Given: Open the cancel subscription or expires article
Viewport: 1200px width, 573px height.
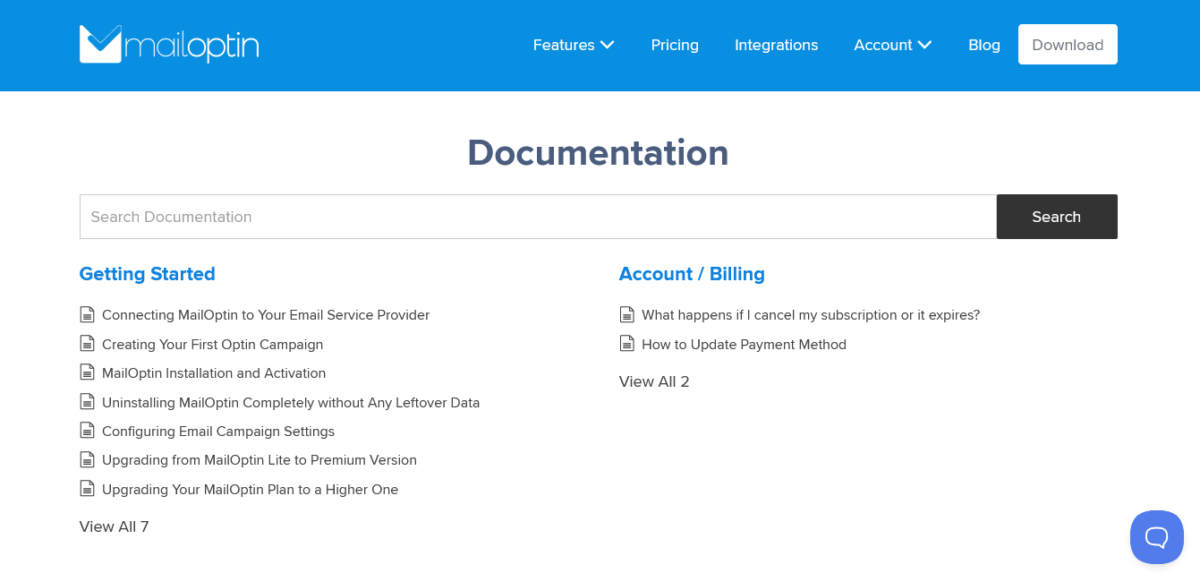Looking at the screenshot, I should pyautogui.click(x=811, y=315).
